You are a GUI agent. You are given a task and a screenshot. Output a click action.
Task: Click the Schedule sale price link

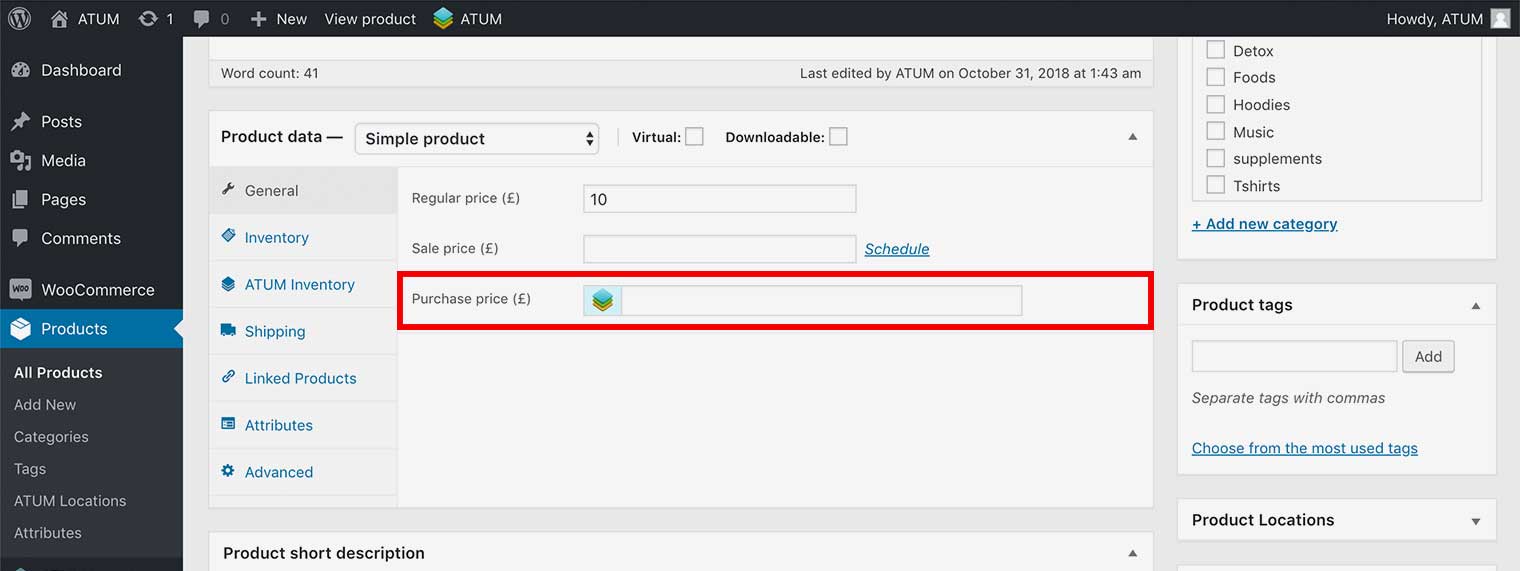(896, 249)
